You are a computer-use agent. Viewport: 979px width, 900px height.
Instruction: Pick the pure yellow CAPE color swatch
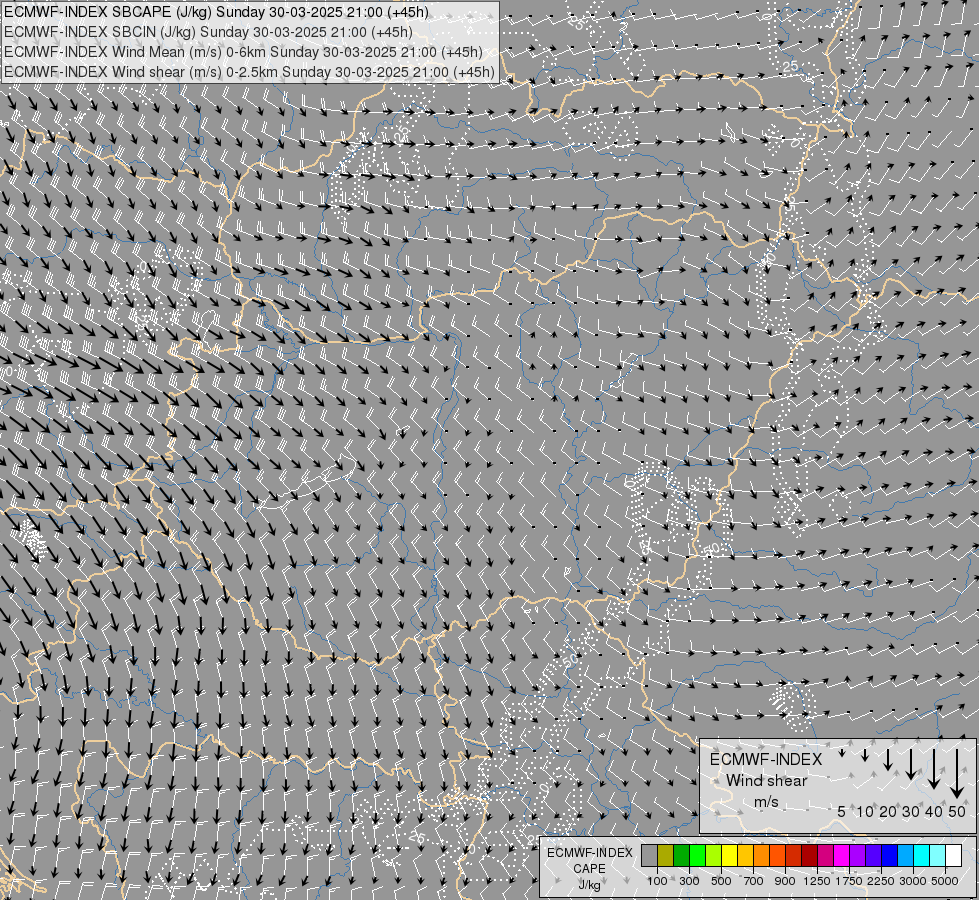pos(730,856)
